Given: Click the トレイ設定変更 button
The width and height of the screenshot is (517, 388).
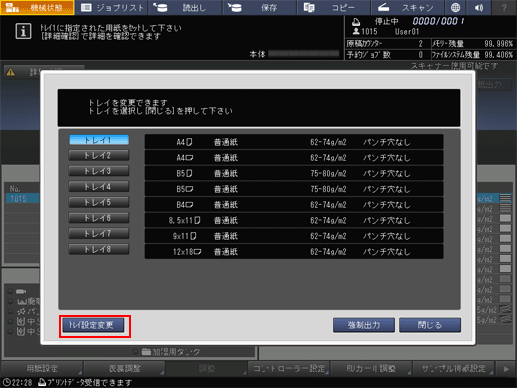Looking at the screenshot, I should (x=93, y=325).
